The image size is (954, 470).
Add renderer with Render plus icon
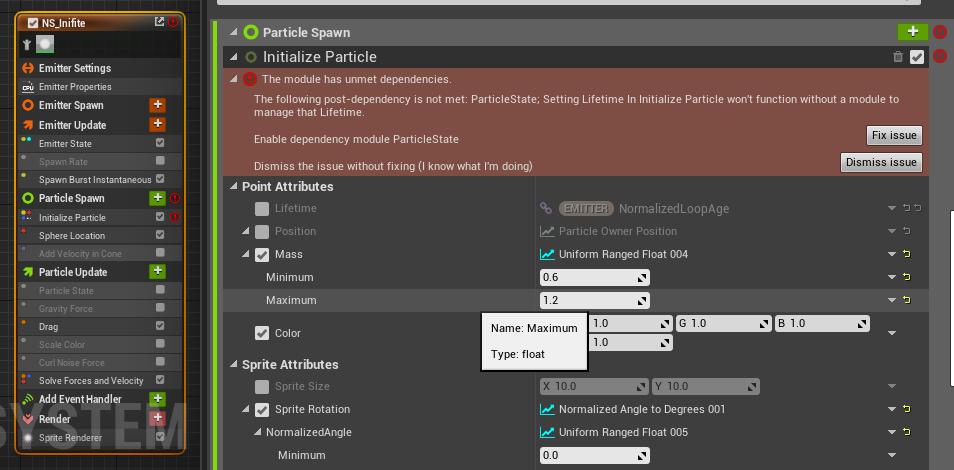(158, 418)
